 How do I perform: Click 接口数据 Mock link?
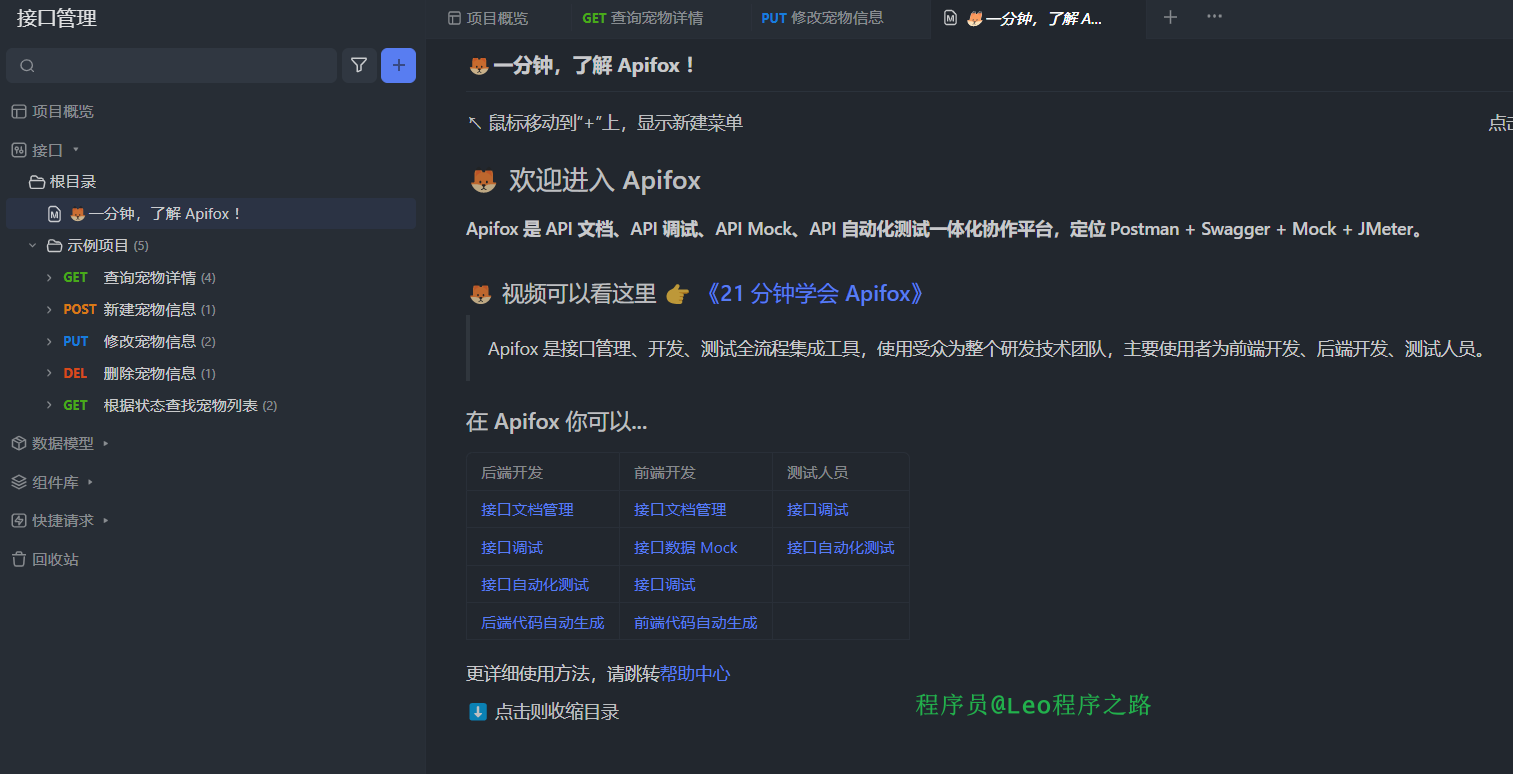pos(685,548)
